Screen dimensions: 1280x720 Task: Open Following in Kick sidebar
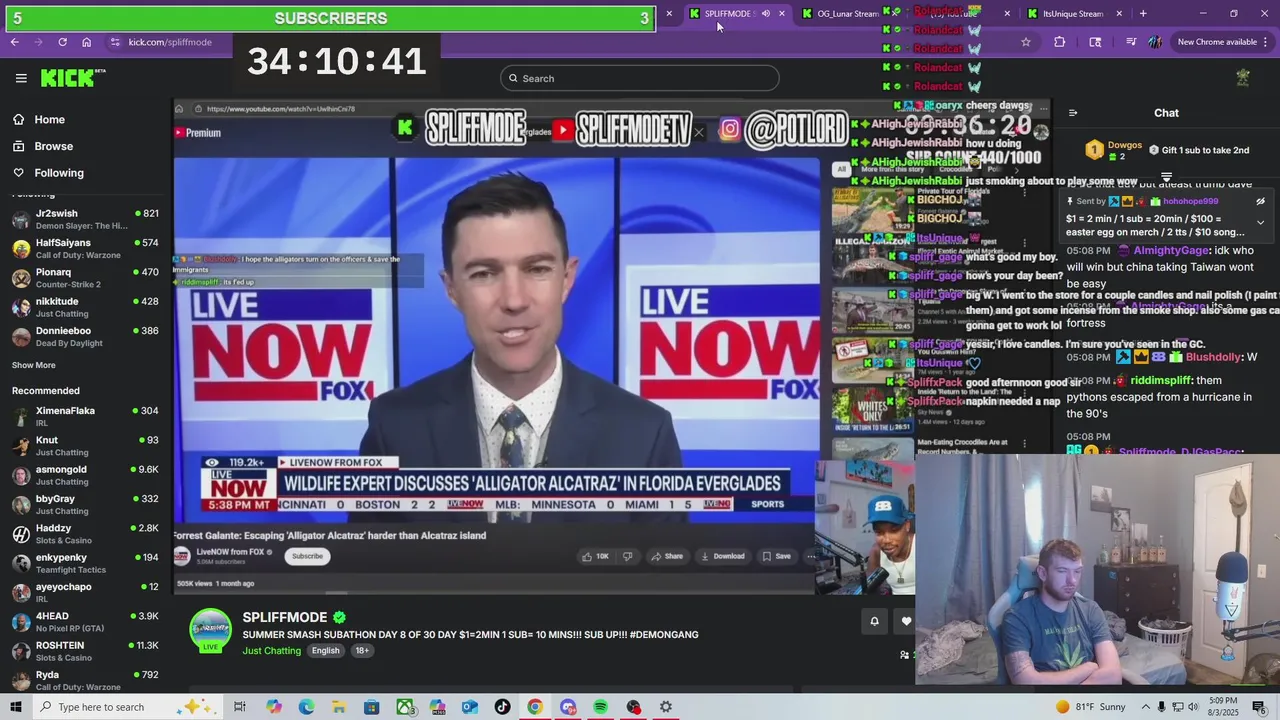tap(49, 173)
